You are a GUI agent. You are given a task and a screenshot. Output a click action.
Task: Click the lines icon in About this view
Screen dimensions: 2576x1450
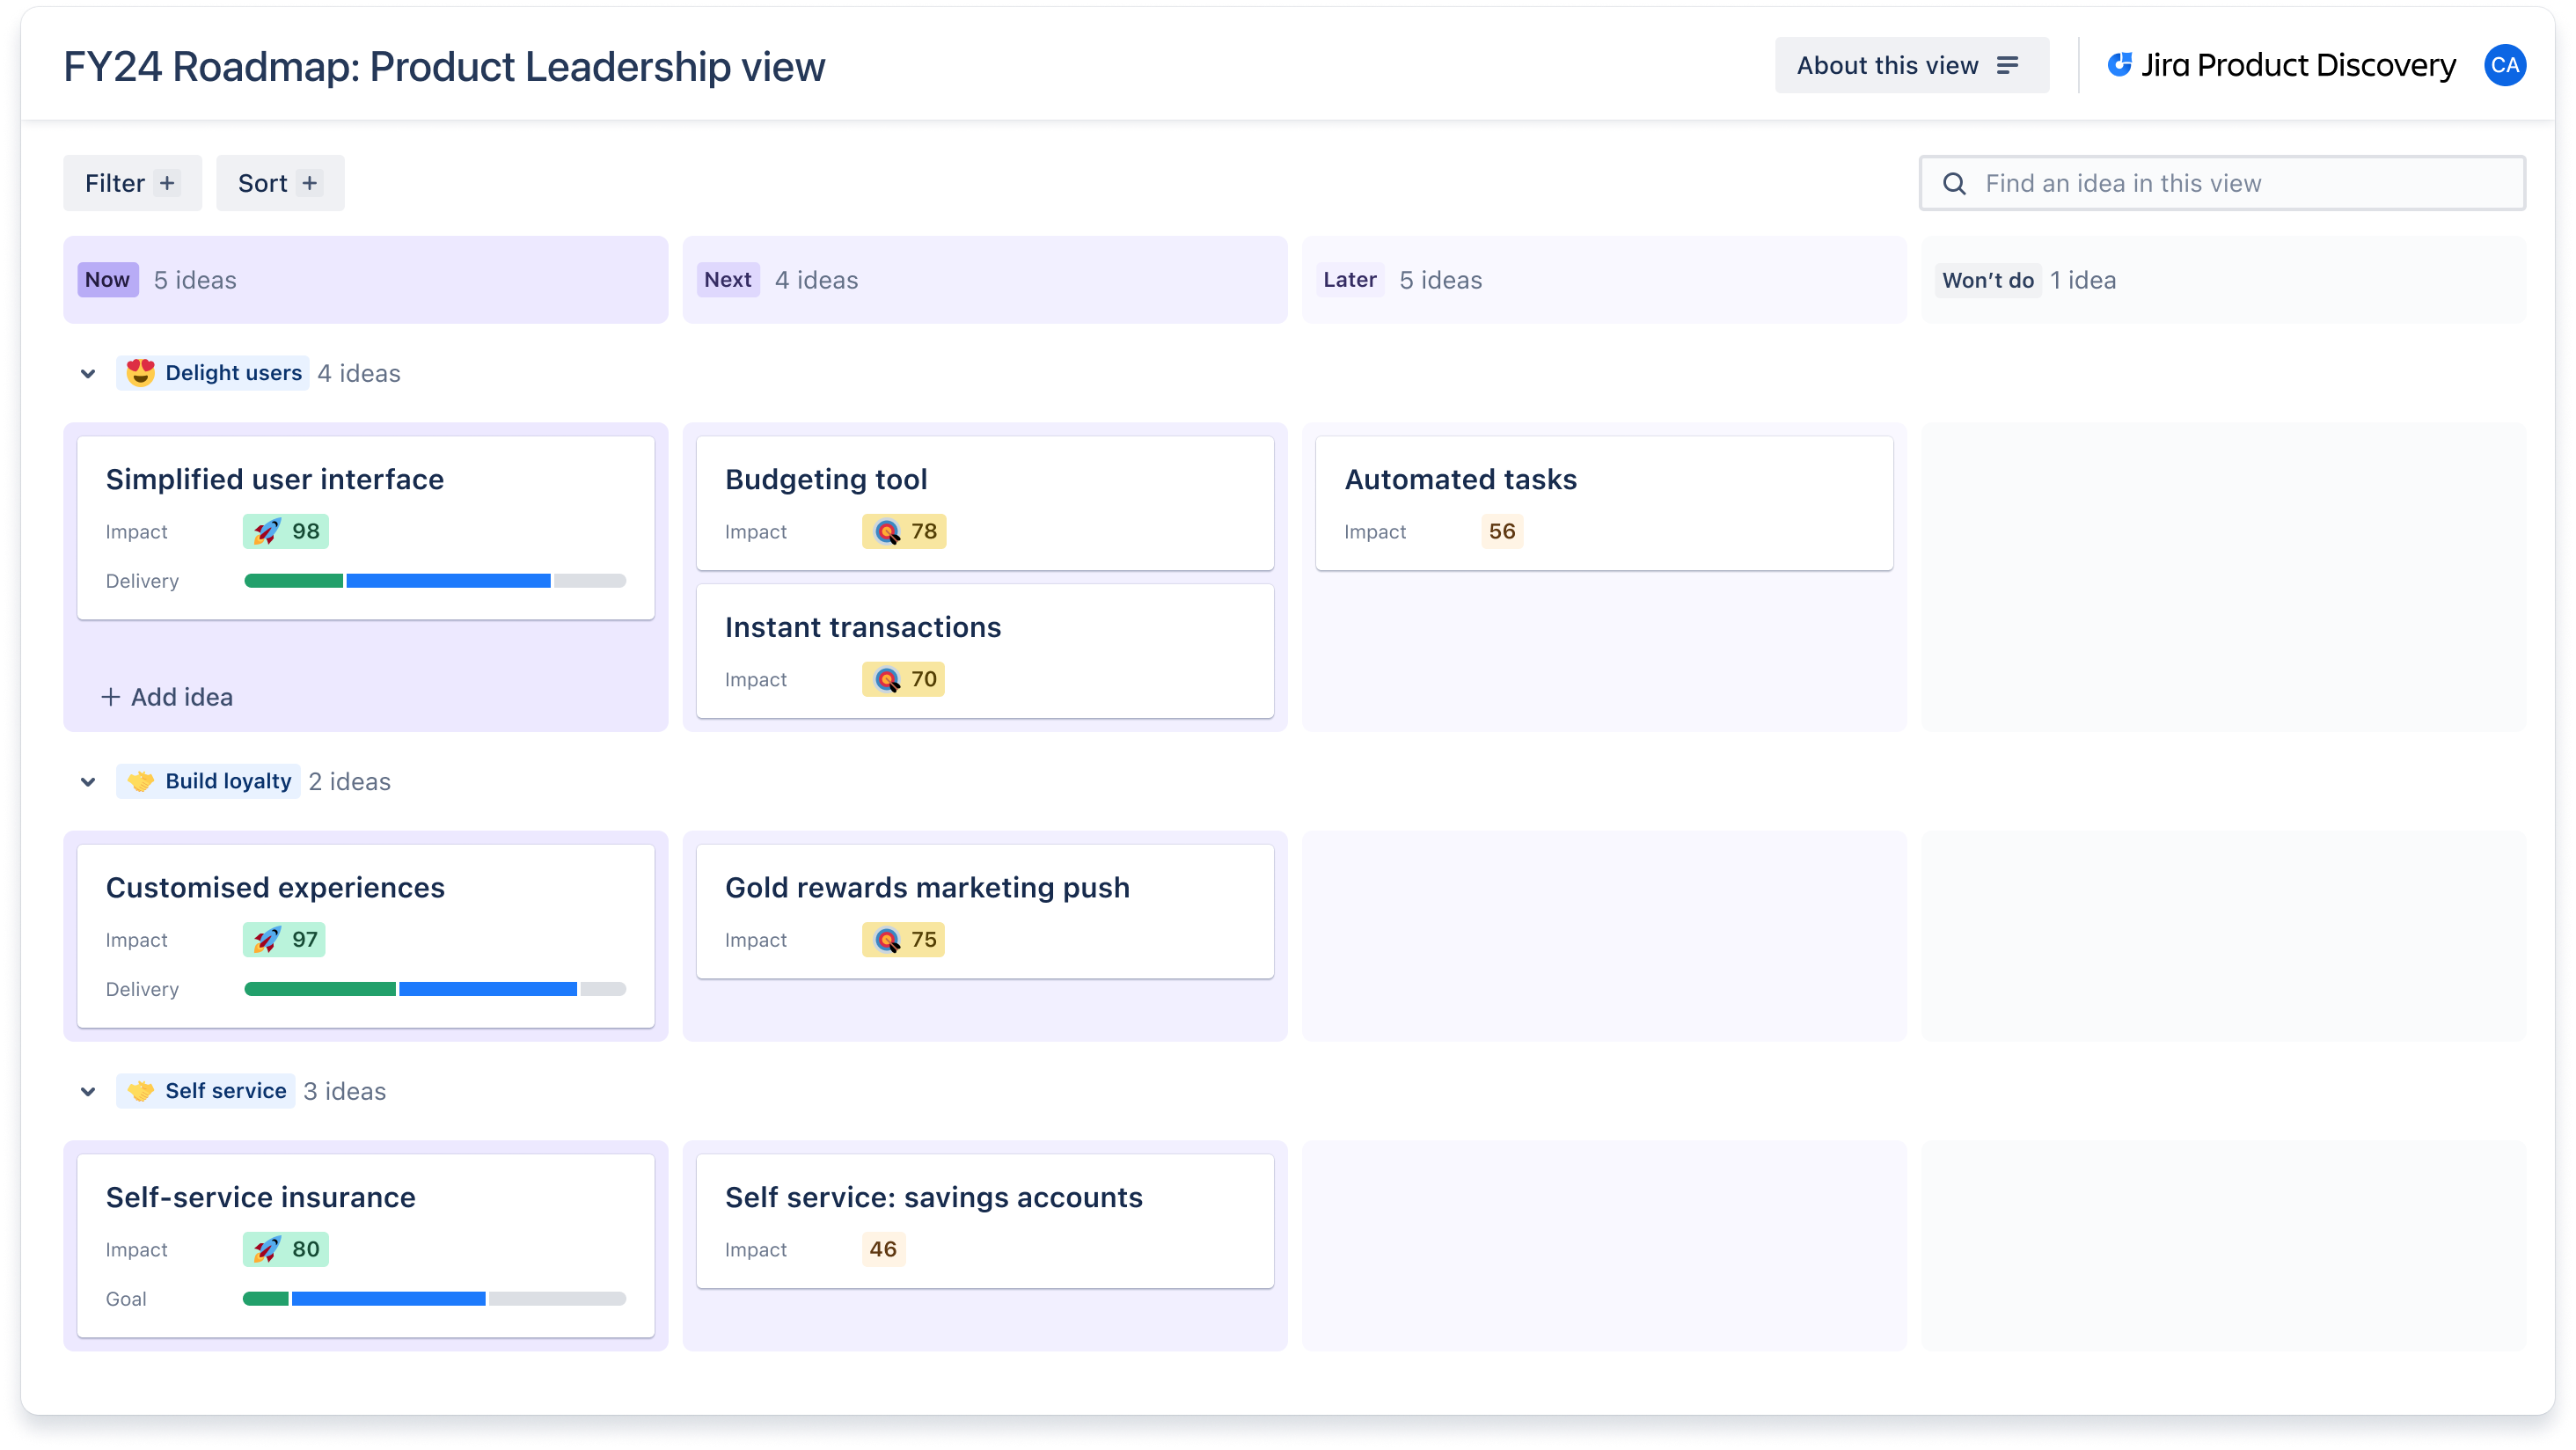(2007, 65)
